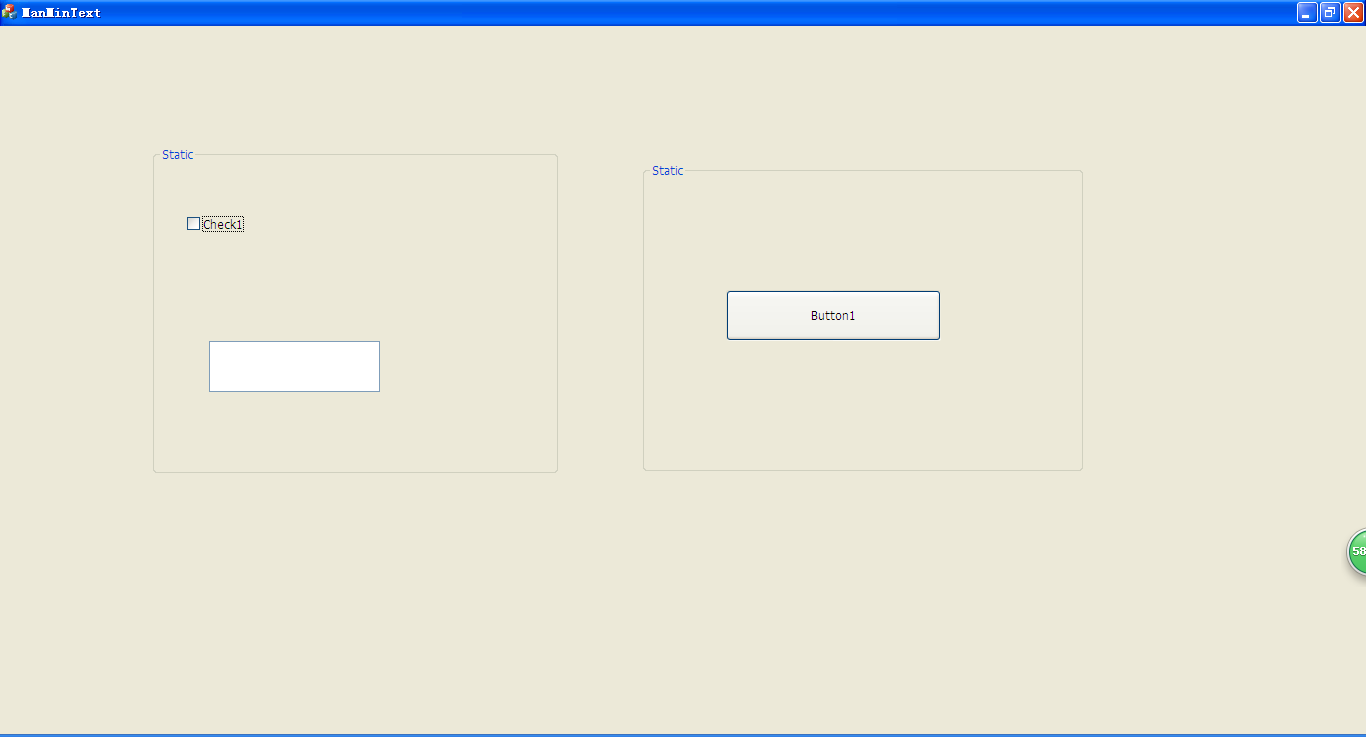Screen dimensions: 1366x737
Task: Focus the empty white text box
Action: coord(294,366)
